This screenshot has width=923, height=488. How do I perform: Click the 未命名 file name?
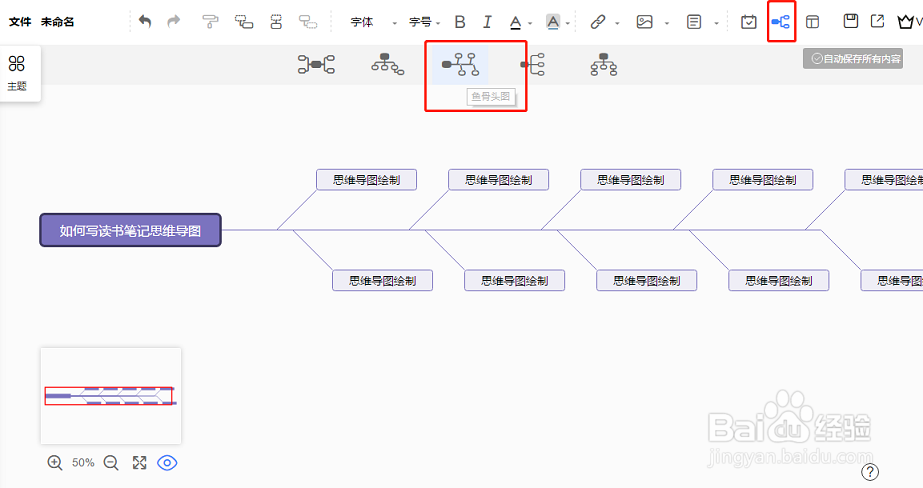57,22
